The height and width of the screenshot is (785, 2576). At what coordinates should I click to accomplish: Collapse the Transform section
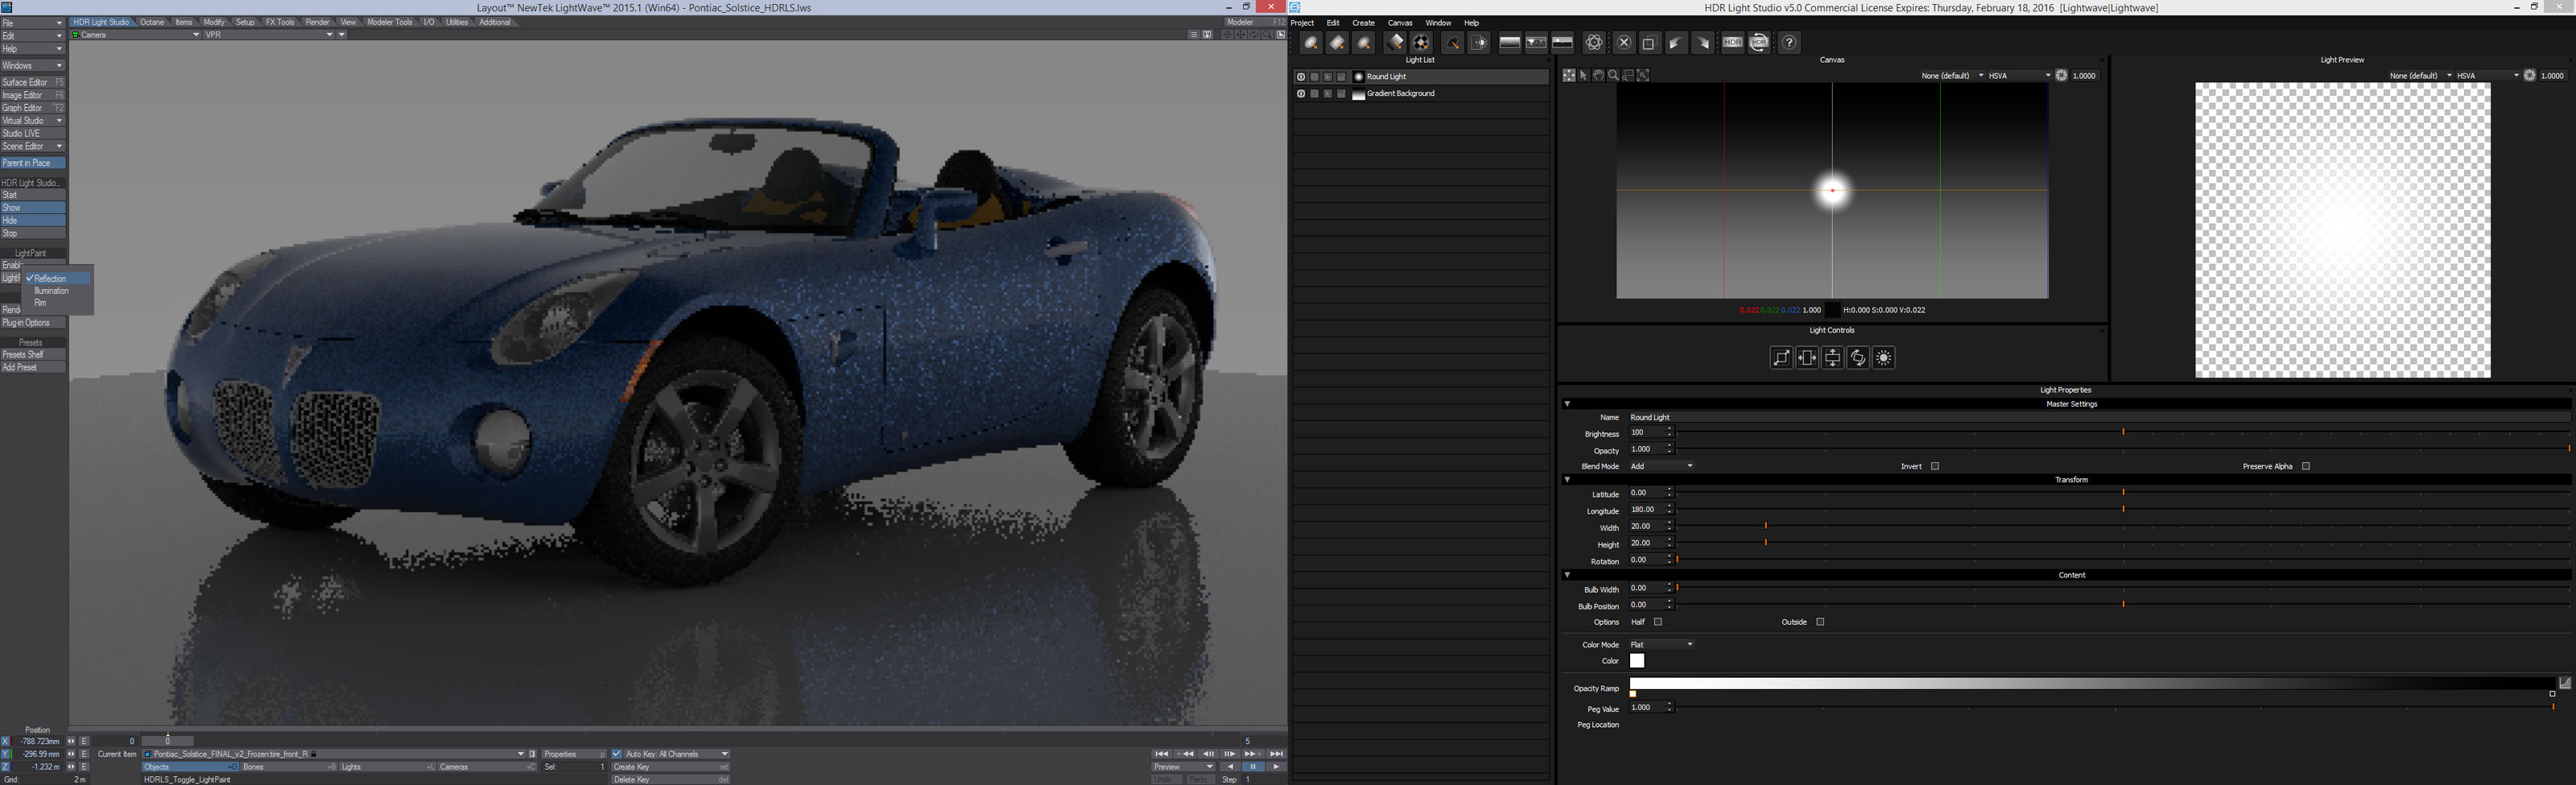tap(1567, 480)
